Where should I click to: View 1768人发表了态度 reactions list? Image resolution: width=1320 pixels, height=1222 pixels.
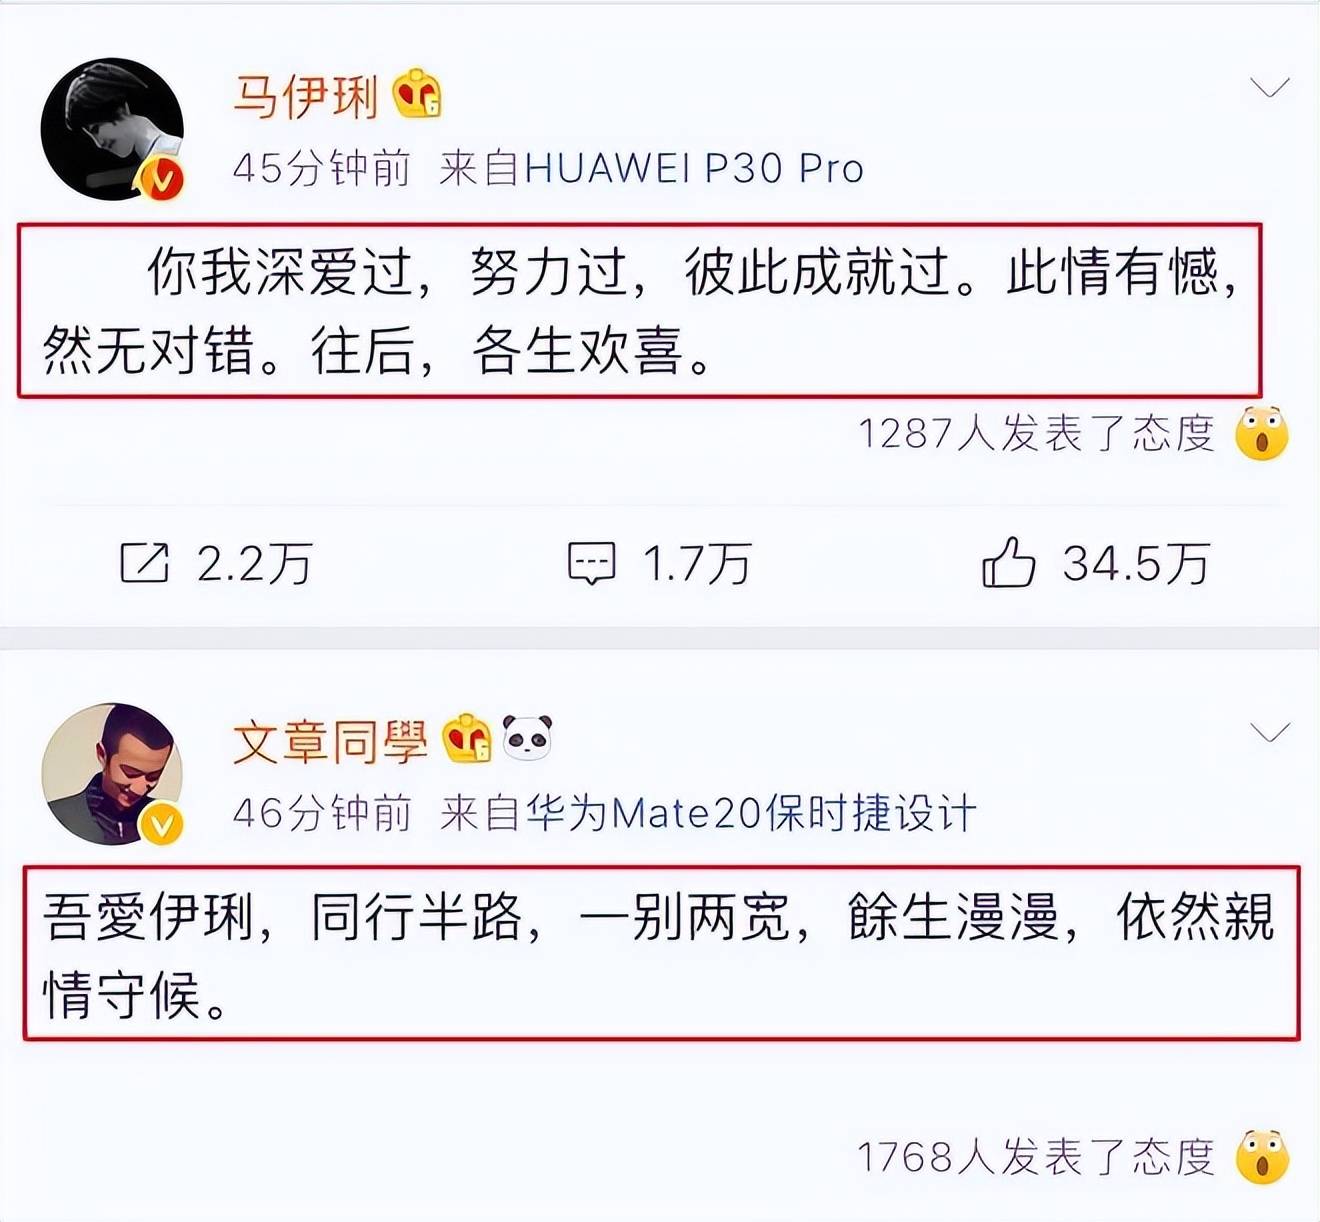1036,1158
